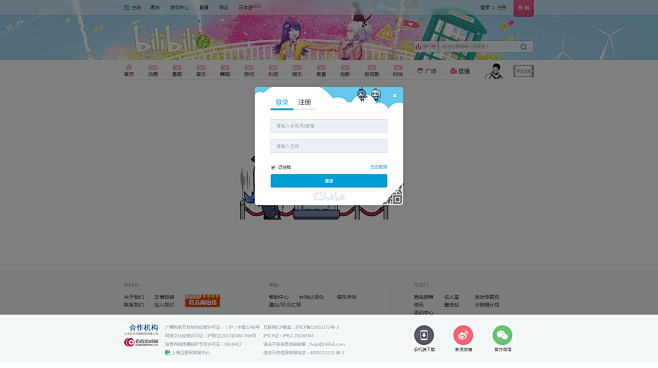658x368 pixels.
Task: Toggle the remember me checkbox
Action: coord(273,167)
